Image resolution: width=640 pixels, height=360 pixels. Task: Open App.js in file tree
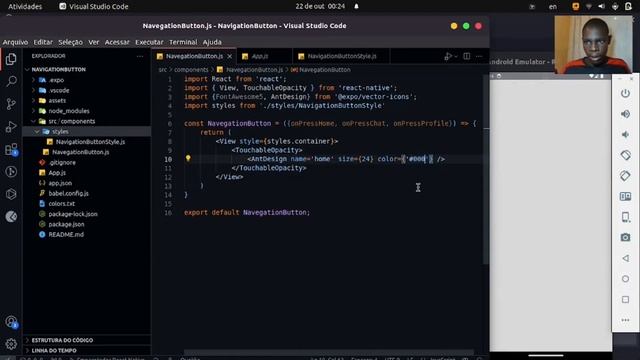(57, 173)
